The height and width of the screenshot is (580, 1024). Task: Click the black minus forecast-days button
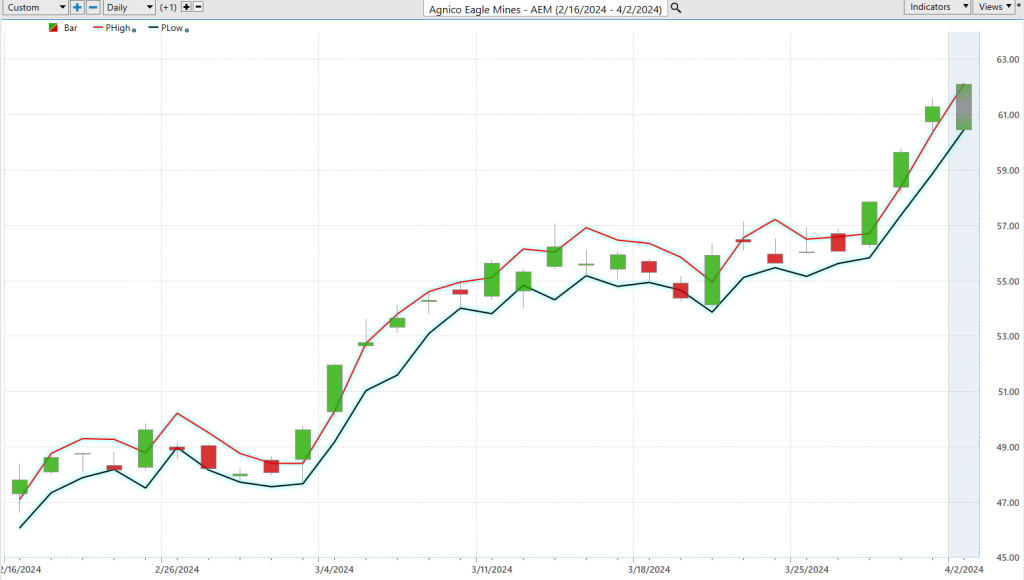(199, 7)
